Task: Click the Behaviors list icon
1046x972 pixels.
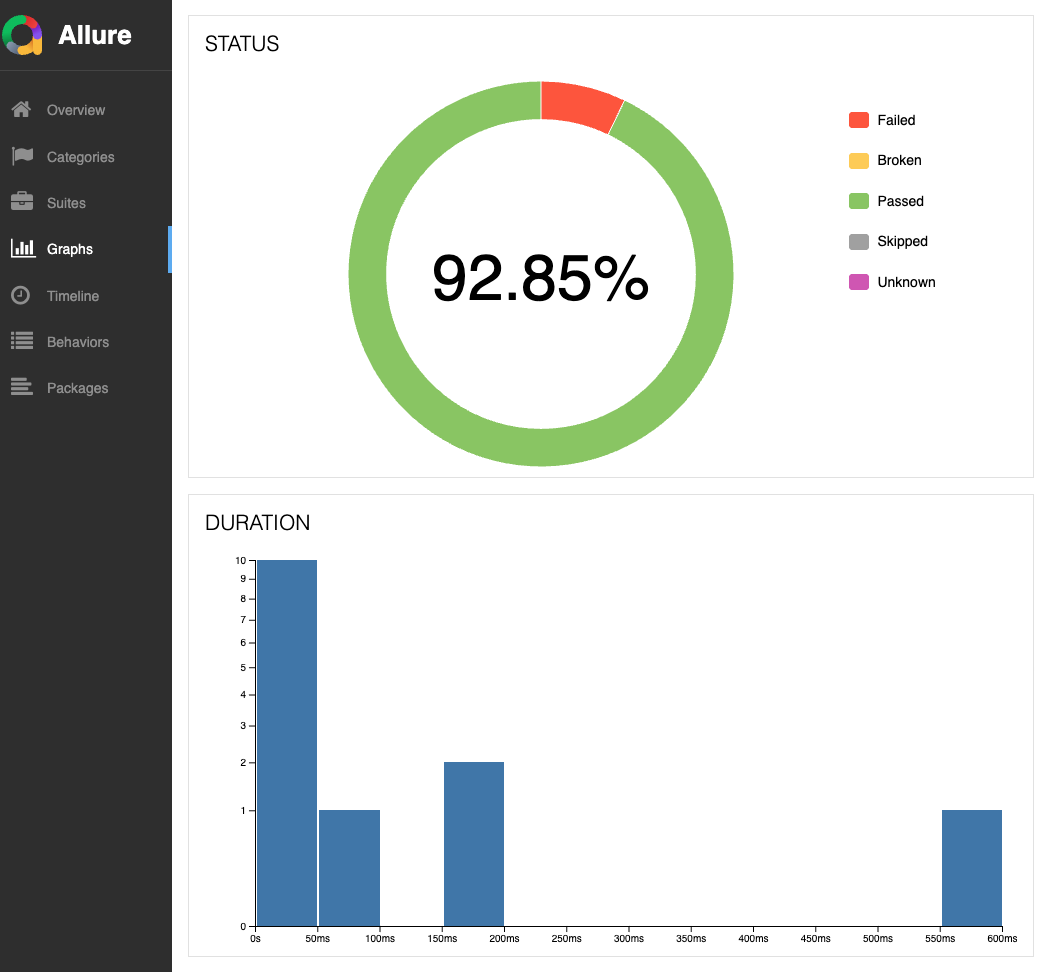Action: click(x=21, y=341)
